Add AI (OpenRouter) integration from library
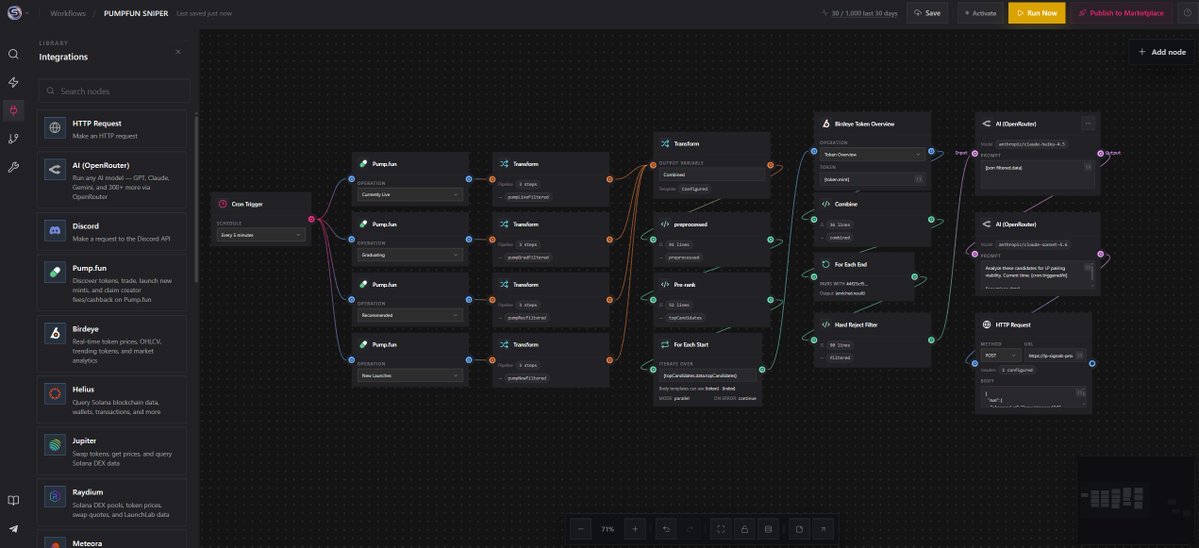The image size is (1199, 548). tap(112, 180)
